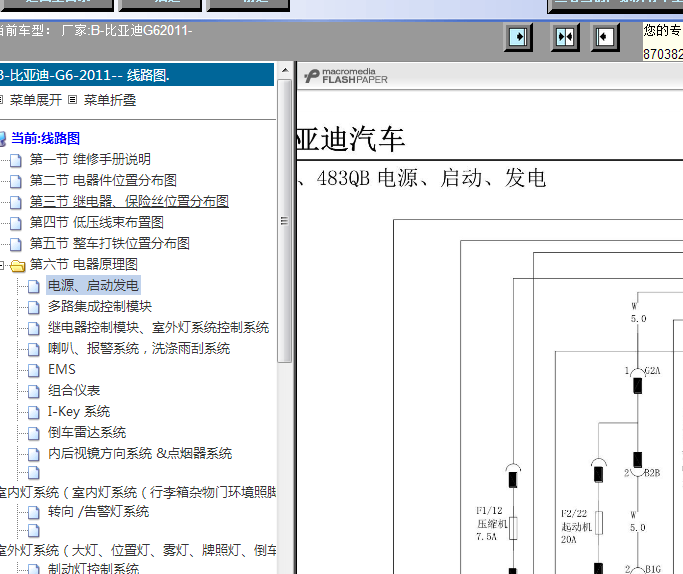Open 第一节 维修手册说明

point(90,159)
